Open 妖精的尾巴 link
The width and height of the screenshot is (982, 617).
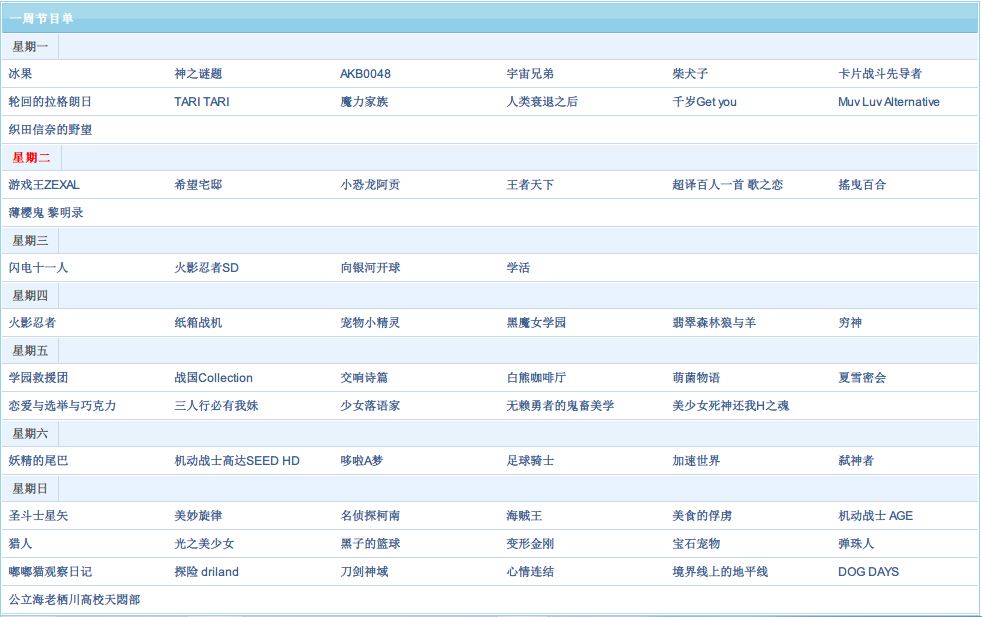click(38, 460)
